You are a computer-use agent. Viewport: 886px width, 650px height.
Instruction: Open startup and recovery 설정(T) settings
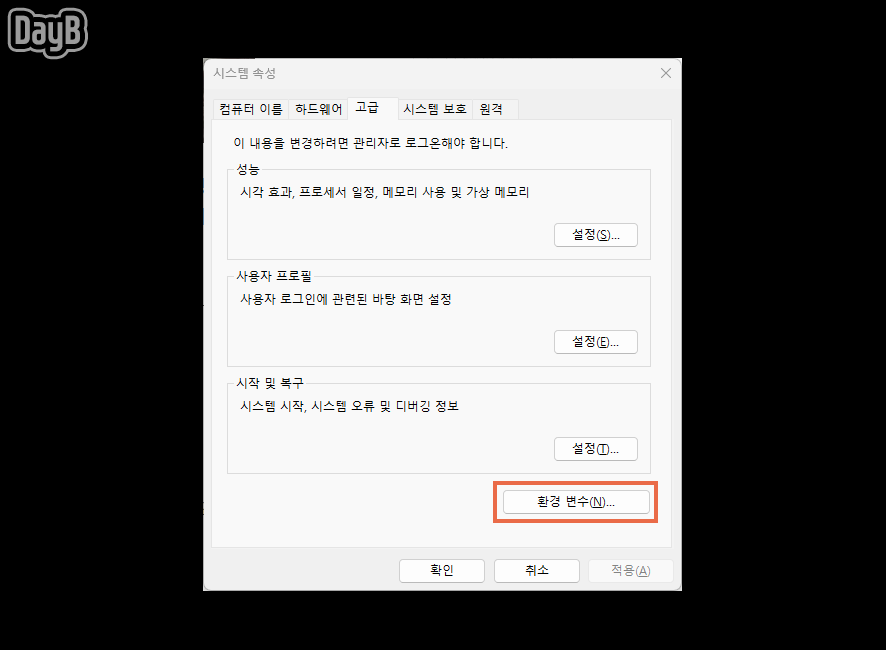click(x=596, y=448)
